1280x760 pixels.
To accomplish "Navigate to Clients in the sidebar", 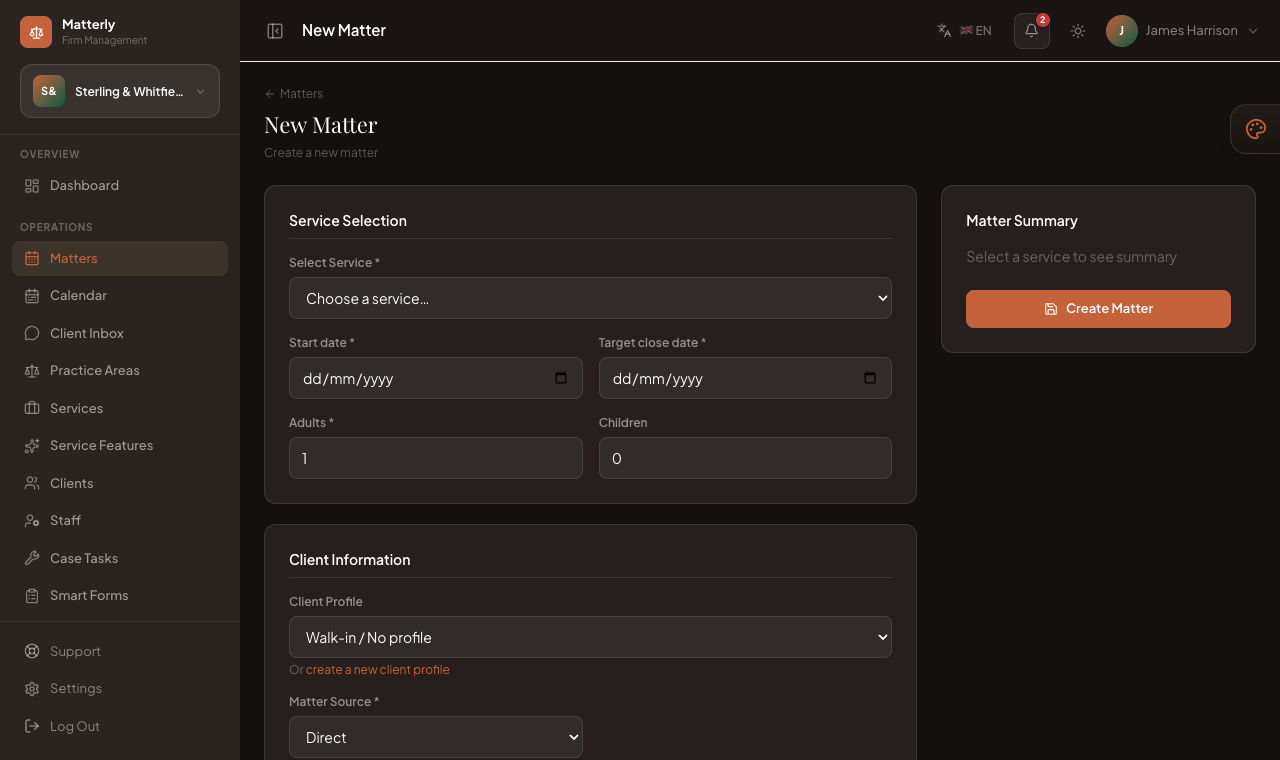I will (120, 484).
